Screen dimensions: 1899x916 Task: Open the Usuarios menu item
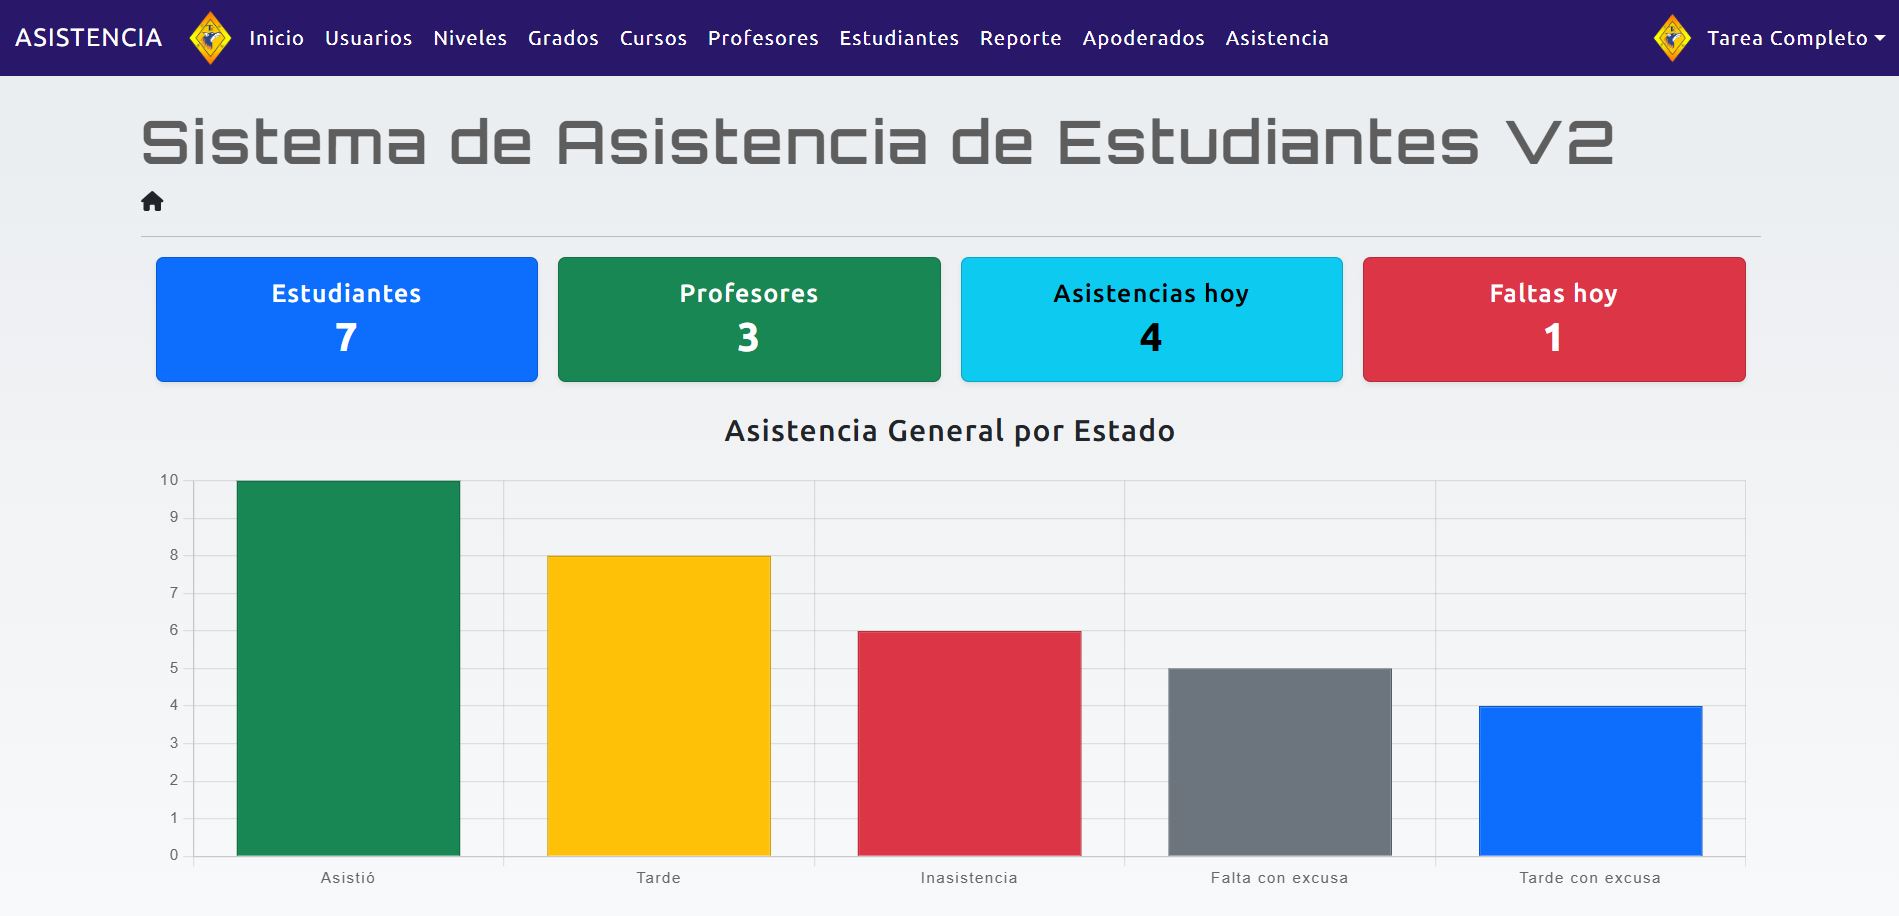pyautogui.click(x=368, y=38)
